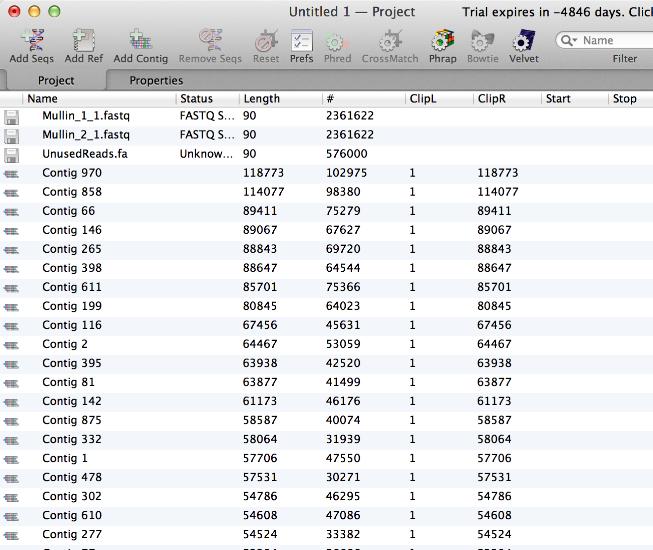The image size is (653, 550).
Task: Click the Remove Seqs toolbar icon
Action: tap(210, 40)
